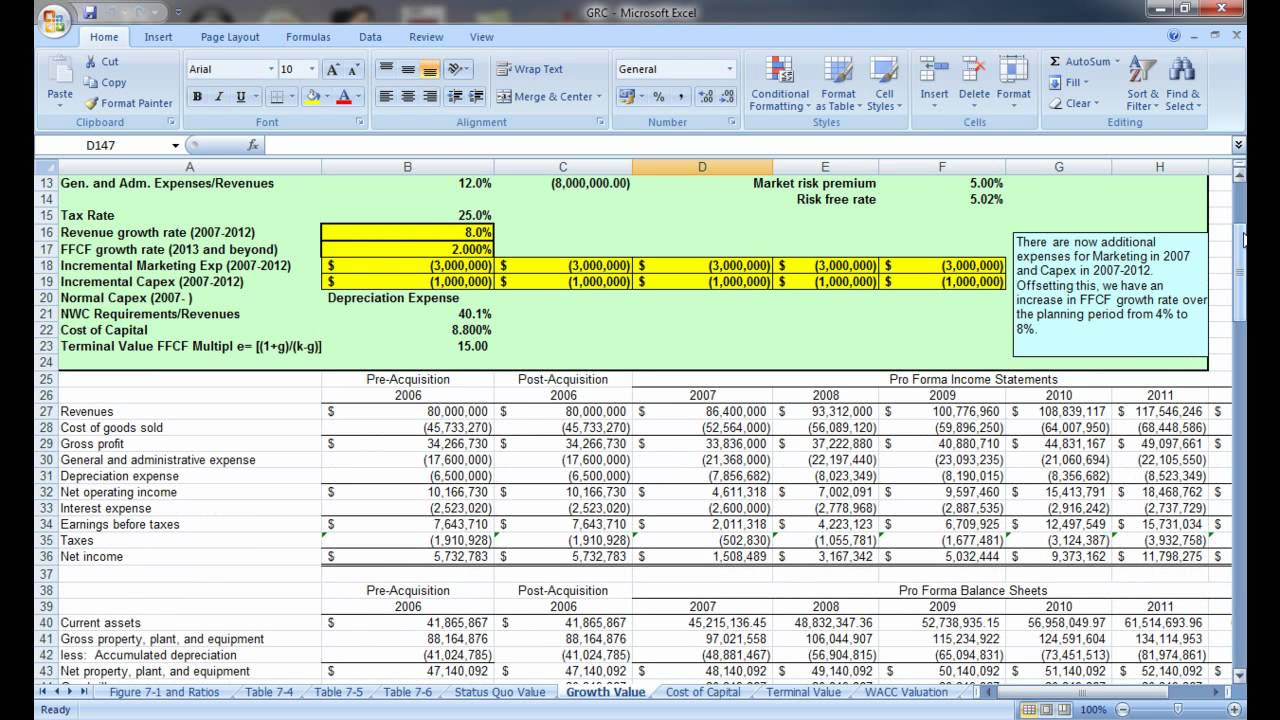
Task: Toggle italic formatting
Action: pos(220,97)
